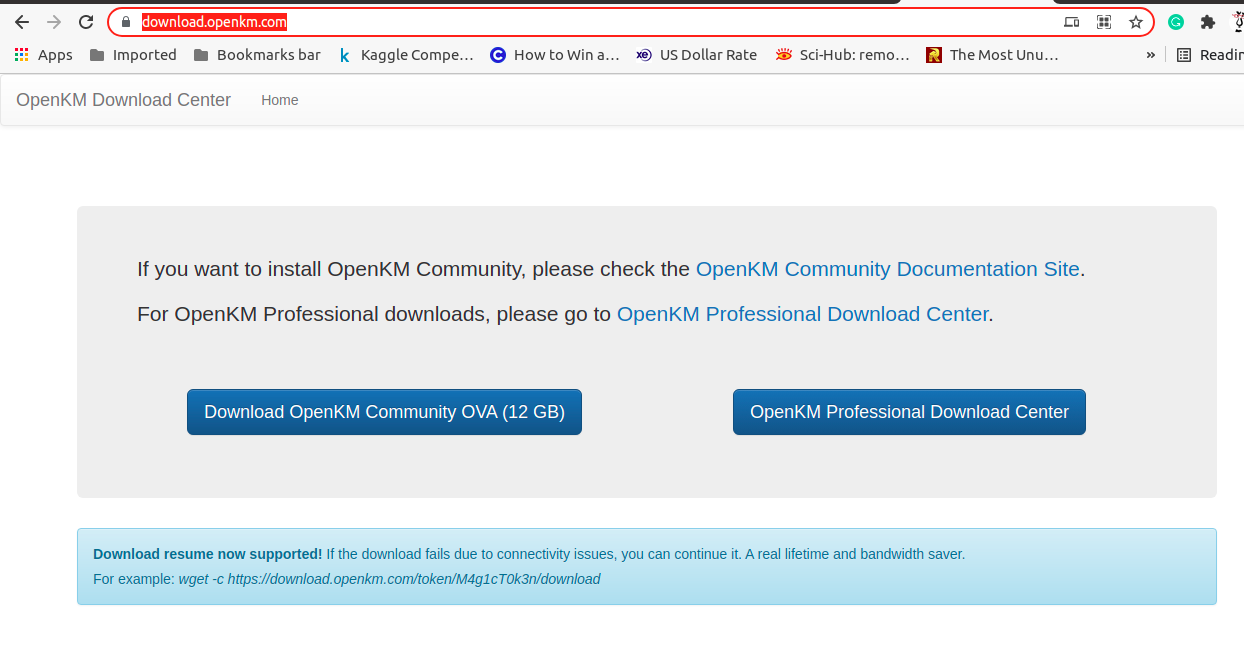Click the browser reload button

pos(85,21)
